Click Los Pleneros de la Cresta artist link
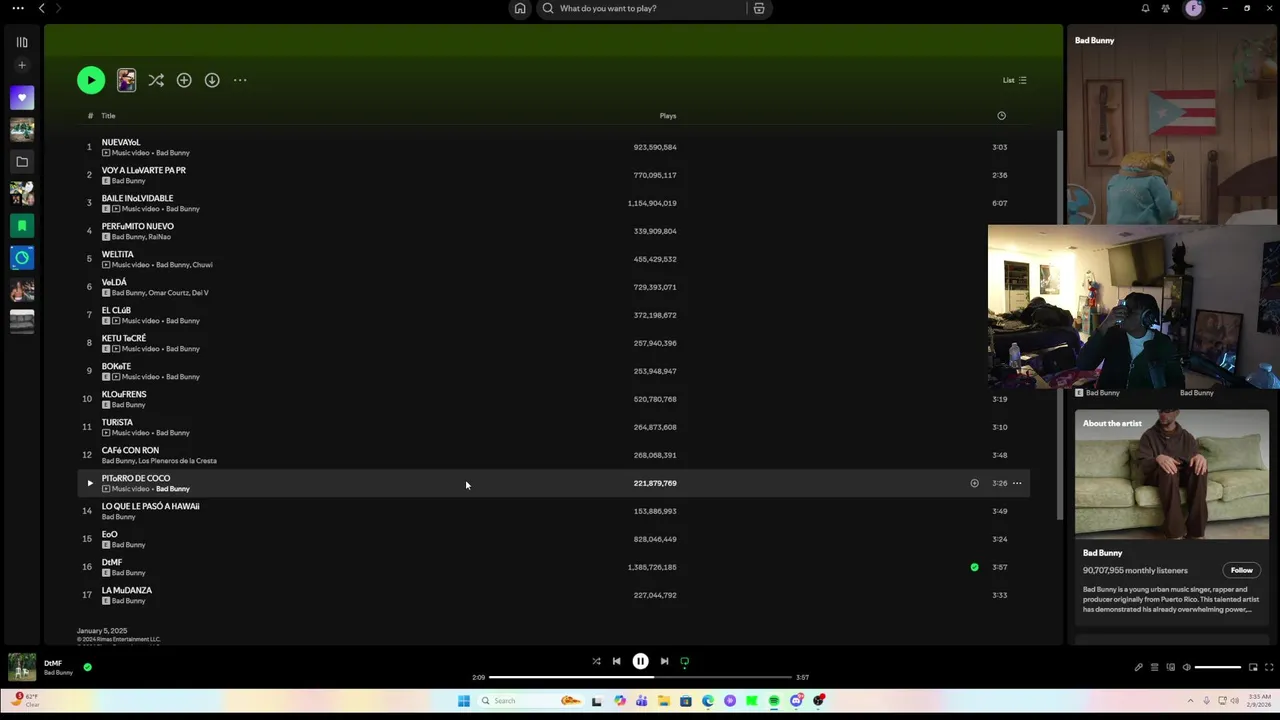 tap(178, 461)
